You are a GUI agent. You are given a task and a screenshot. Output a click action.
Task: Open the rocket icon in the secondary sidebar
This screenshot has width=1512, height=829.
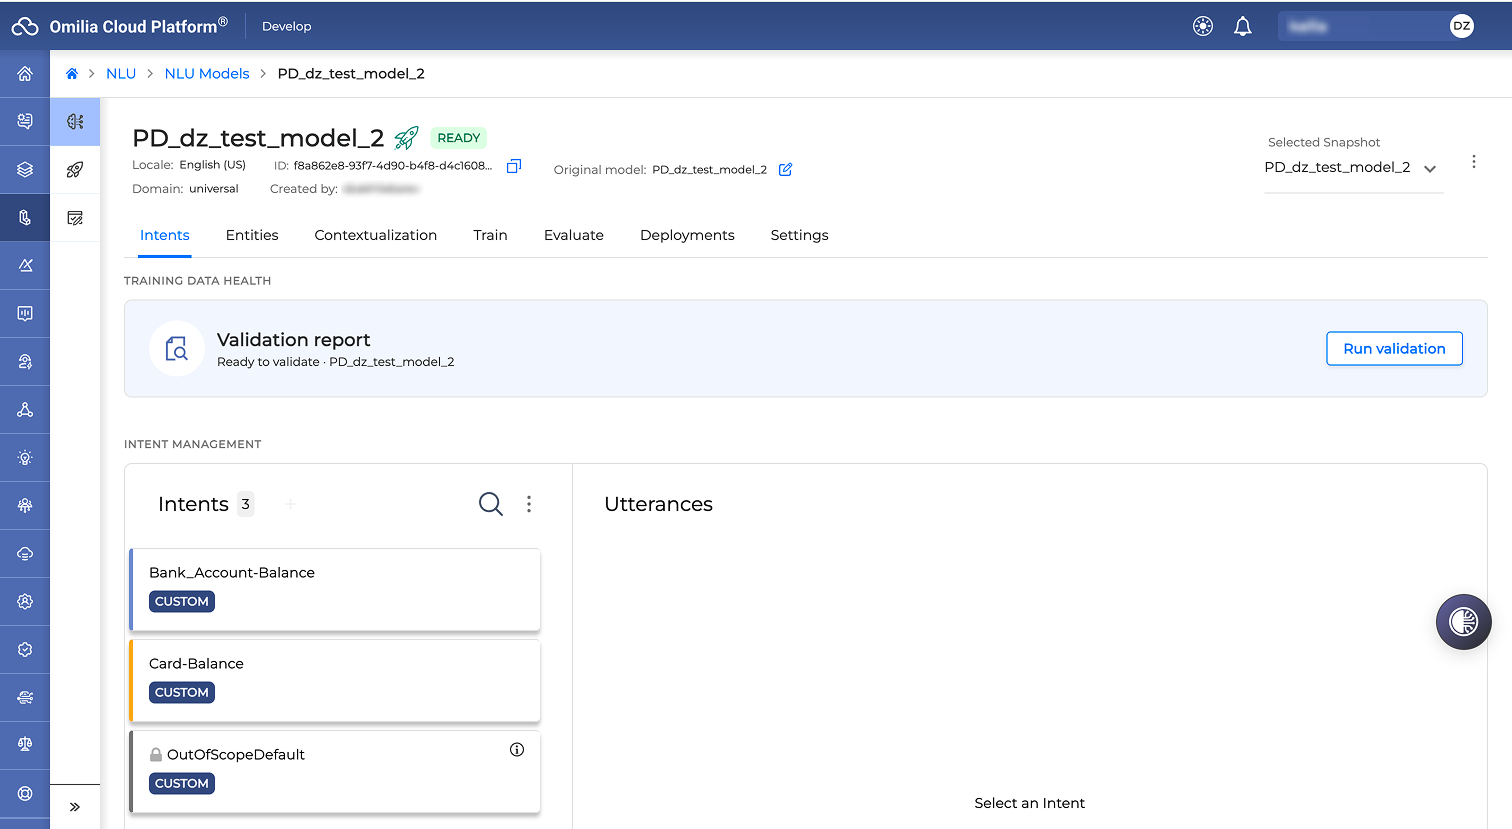tap(75, 170)
